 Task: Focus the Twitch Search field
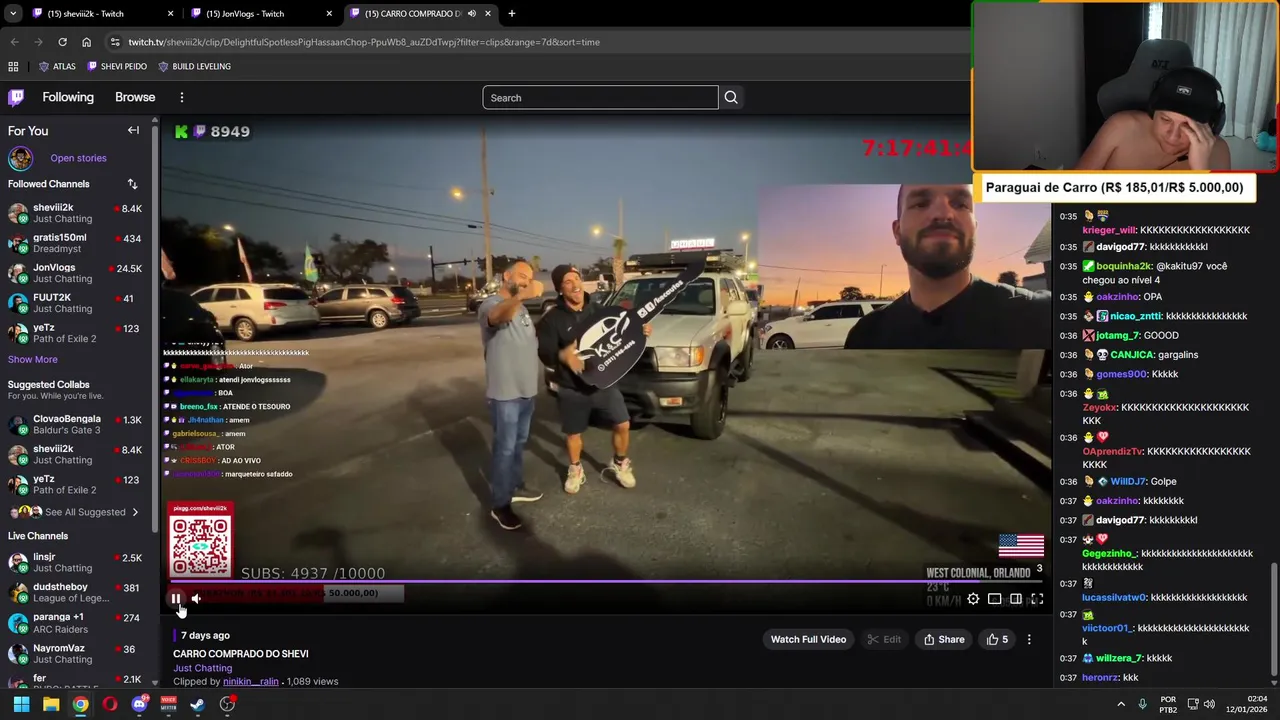coord(600,97)
